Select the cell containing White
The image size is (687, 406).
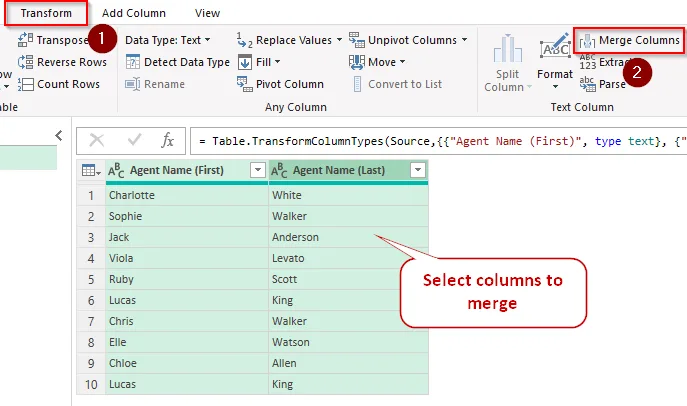[348, 195]
